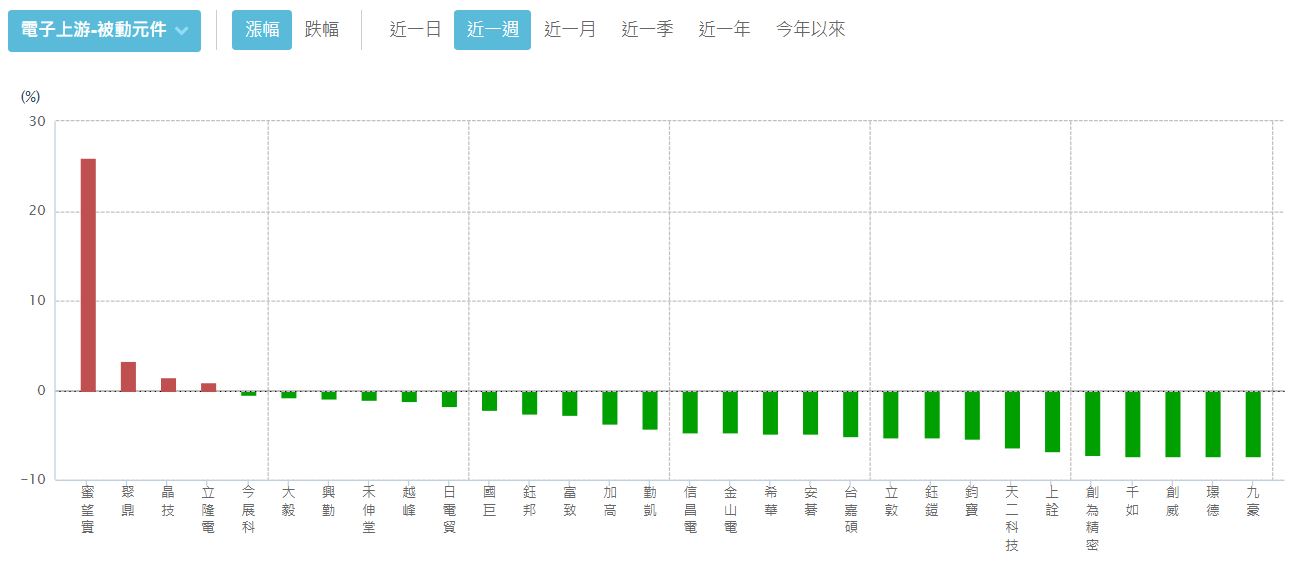The height and width of the screenshot is (563, 1293).
Task: Click the 立隆電 axis label
Action: pyautogui.click(x=208, y=511)
